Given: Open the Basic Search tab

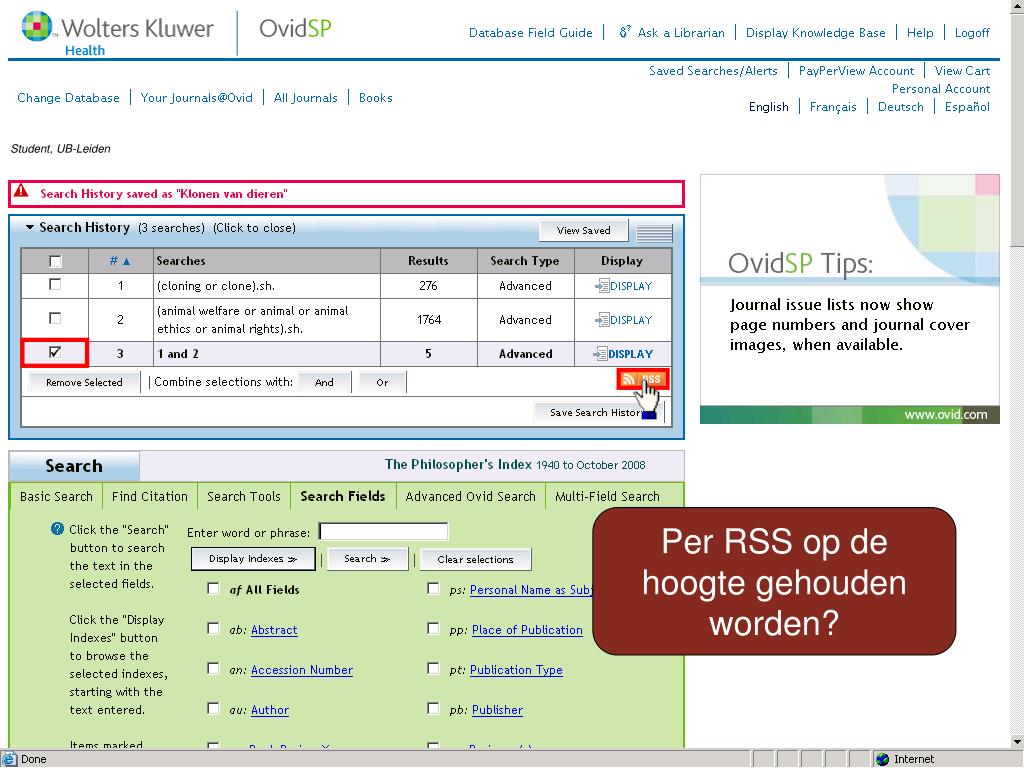Looking at the screenshot, I should 56,496.
